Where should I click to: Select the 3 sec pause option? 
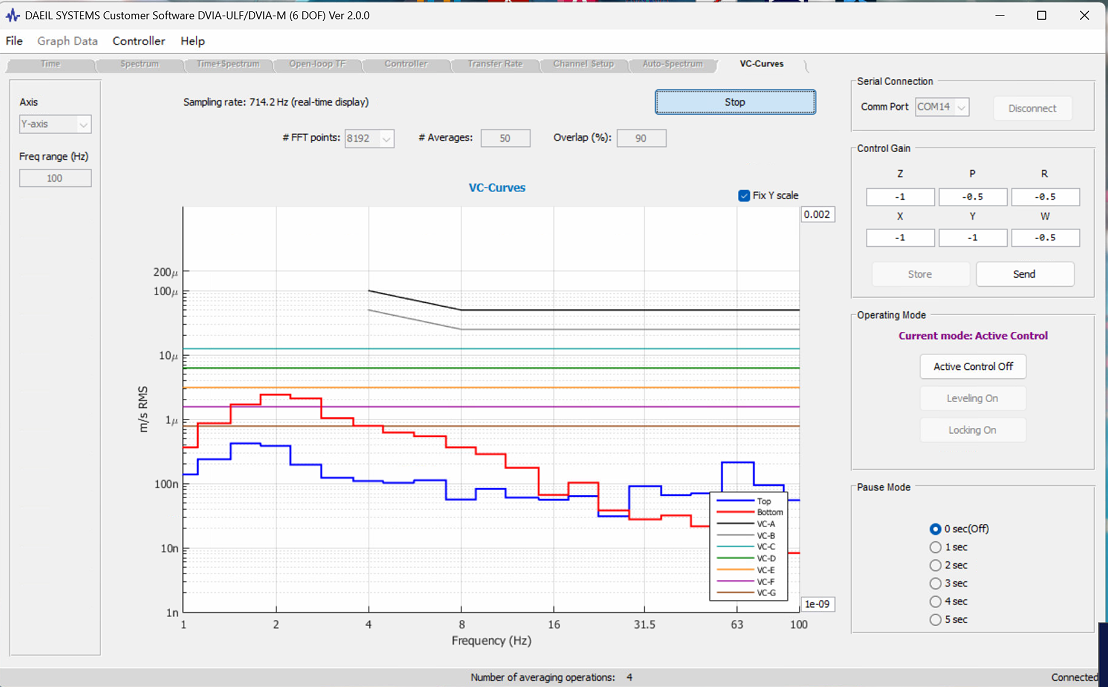pyautogui.click(x=936, y=583)
